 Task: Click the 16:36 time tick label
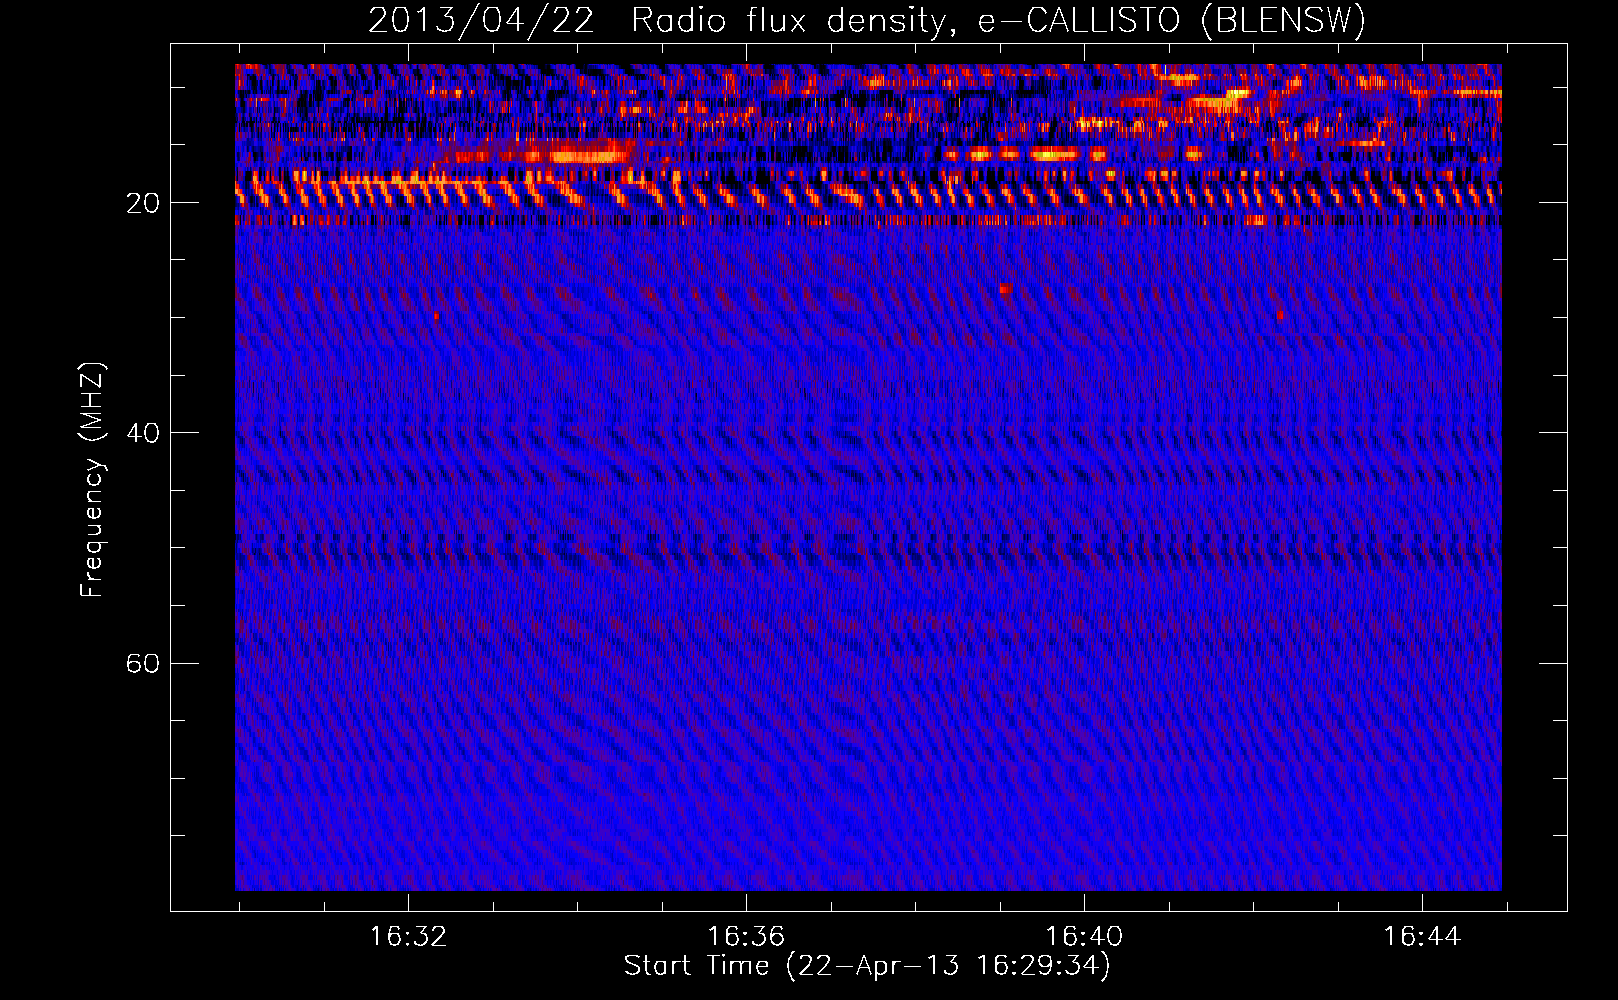(x=746, y=937)
